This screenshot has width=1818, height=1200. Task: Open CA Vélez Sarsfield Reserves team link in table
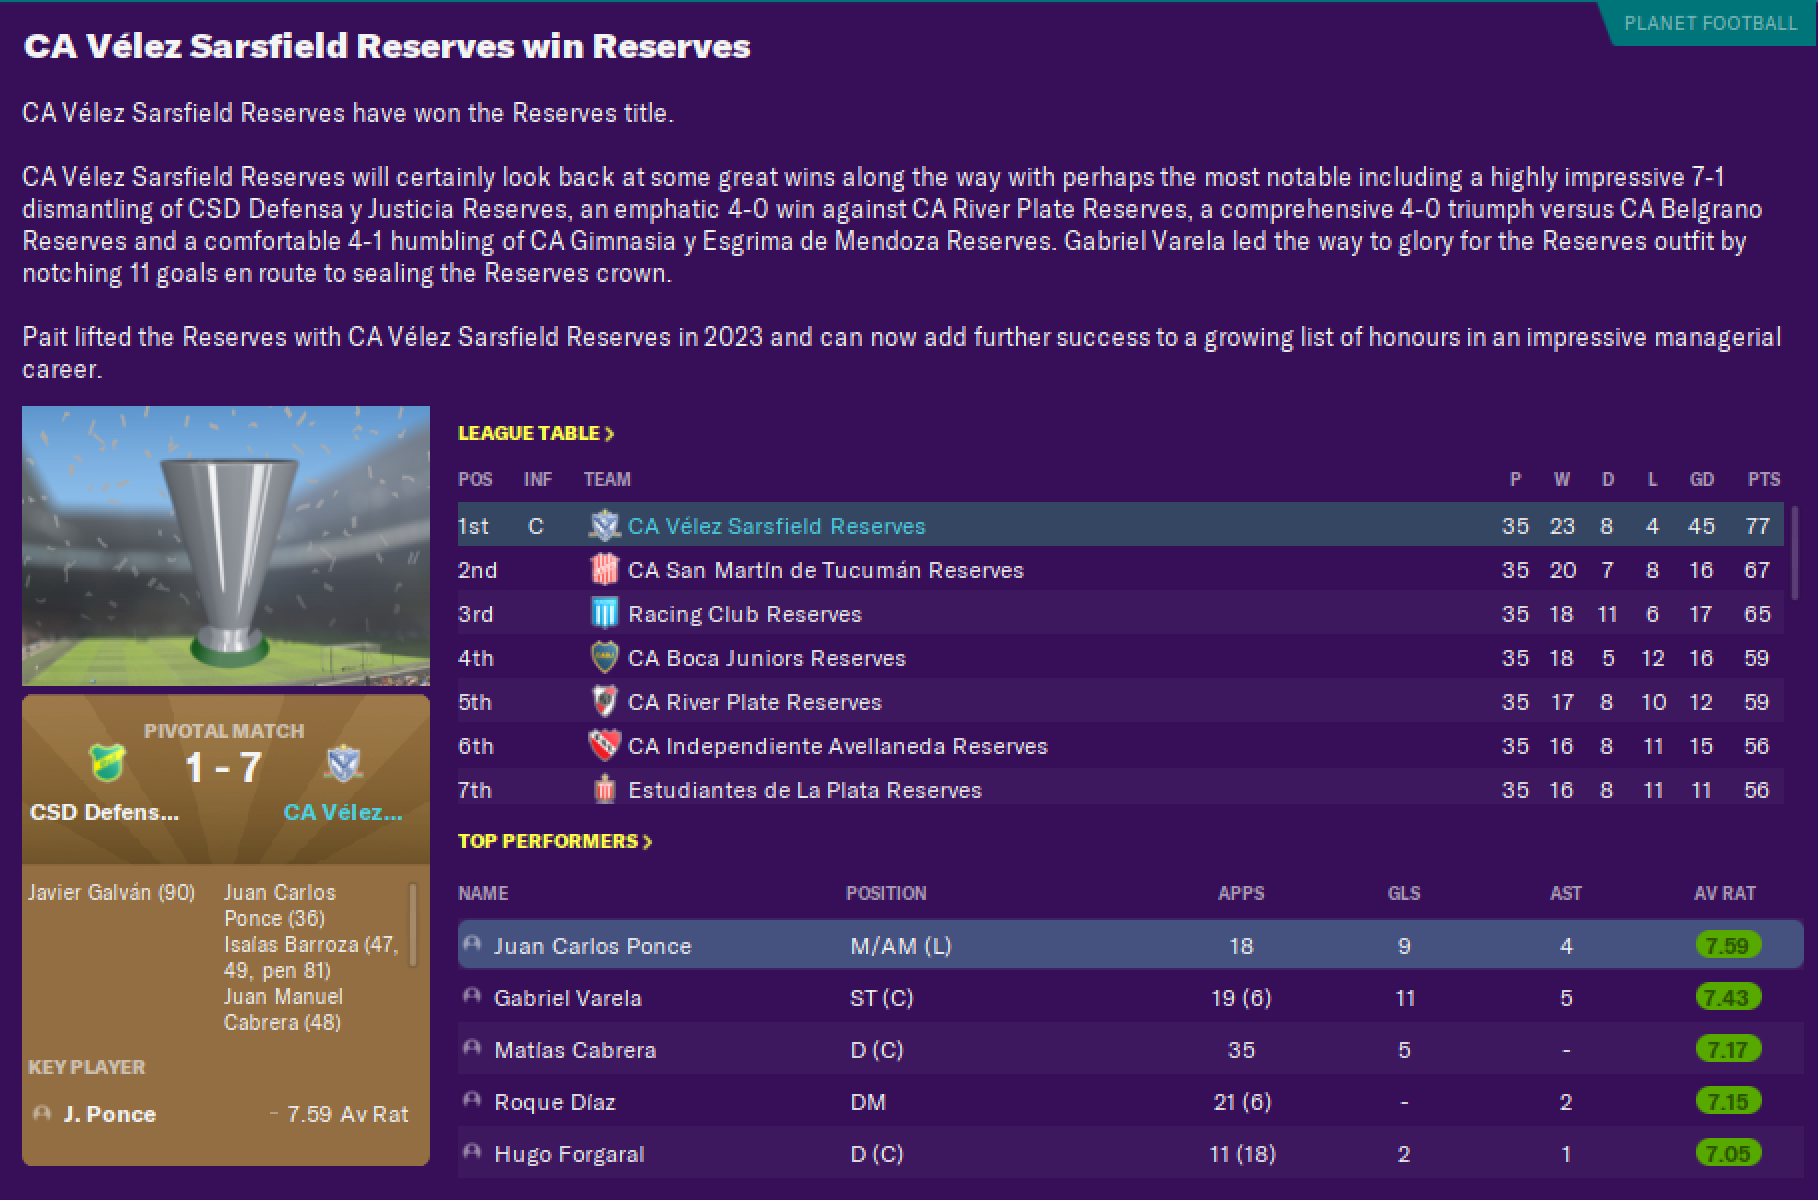(x=777, y=526)
